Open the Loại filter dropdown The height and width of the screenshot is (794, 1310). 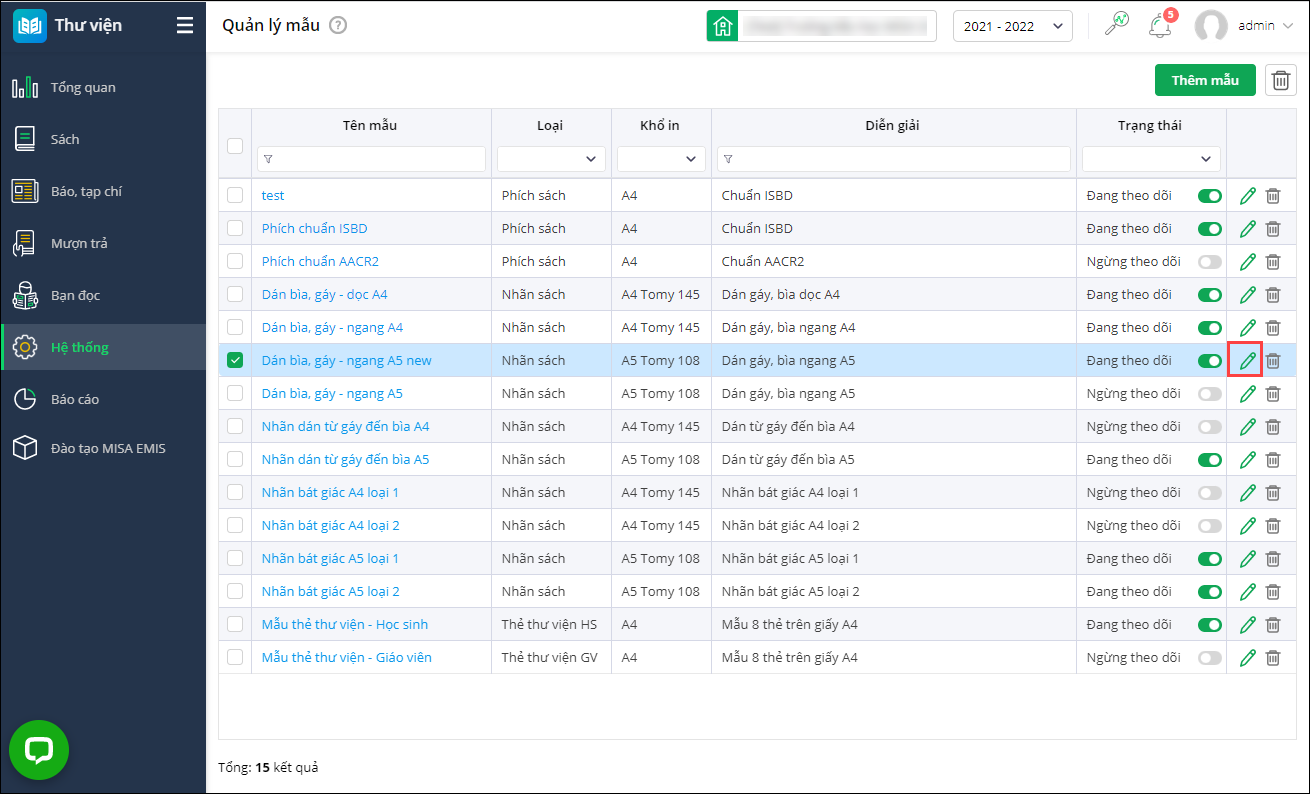(551, 159)
